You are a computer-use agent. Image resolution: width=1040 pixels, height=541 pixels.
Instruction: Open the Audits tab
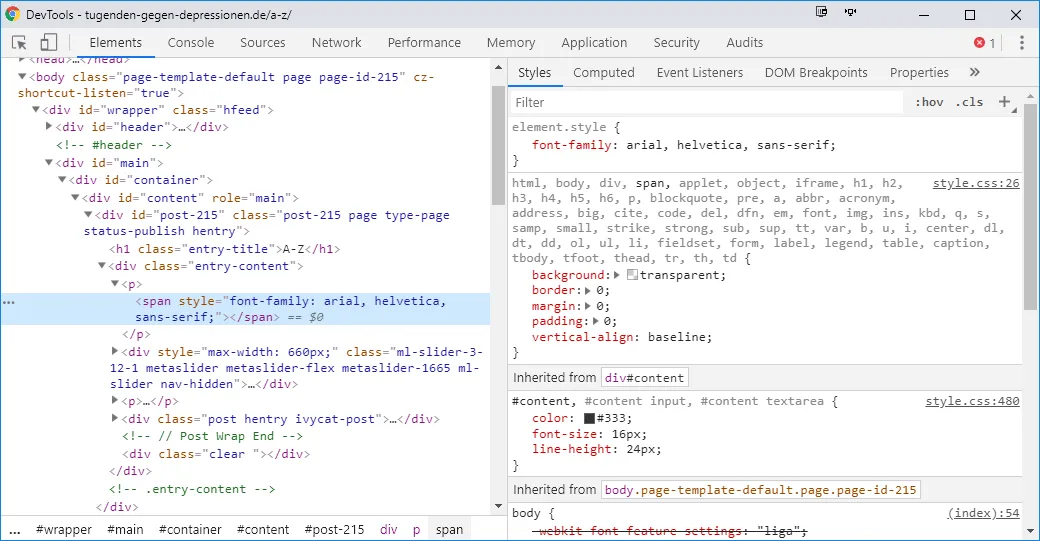coord(744,42)
